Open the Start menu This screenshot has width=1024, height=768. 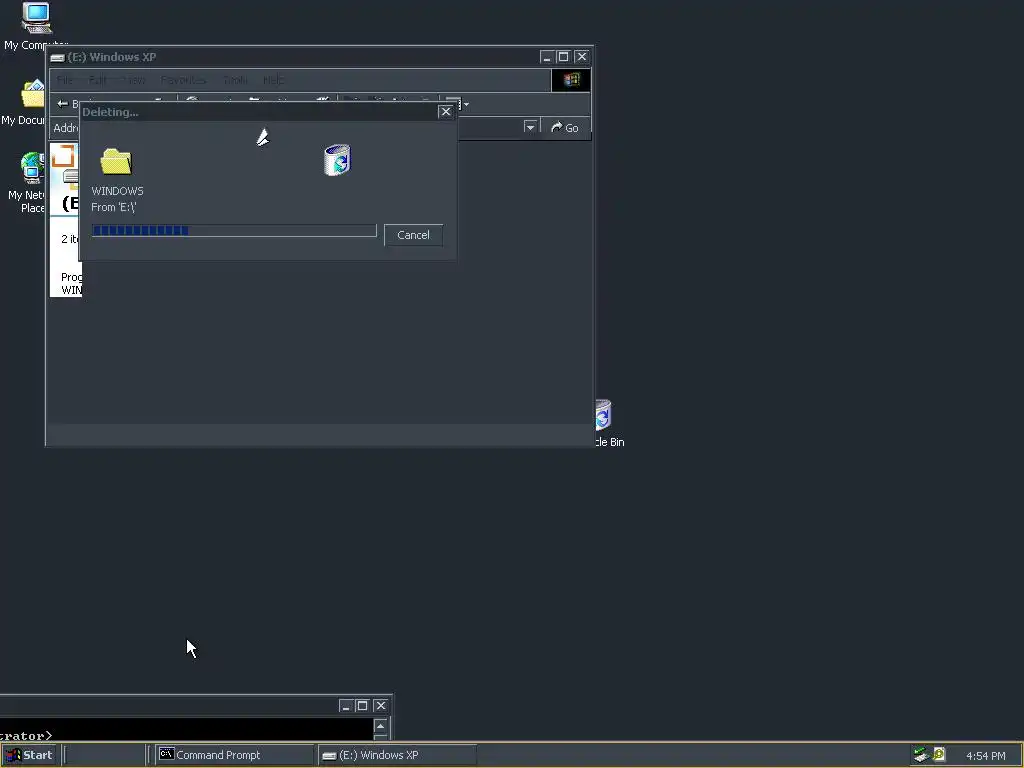31,755
